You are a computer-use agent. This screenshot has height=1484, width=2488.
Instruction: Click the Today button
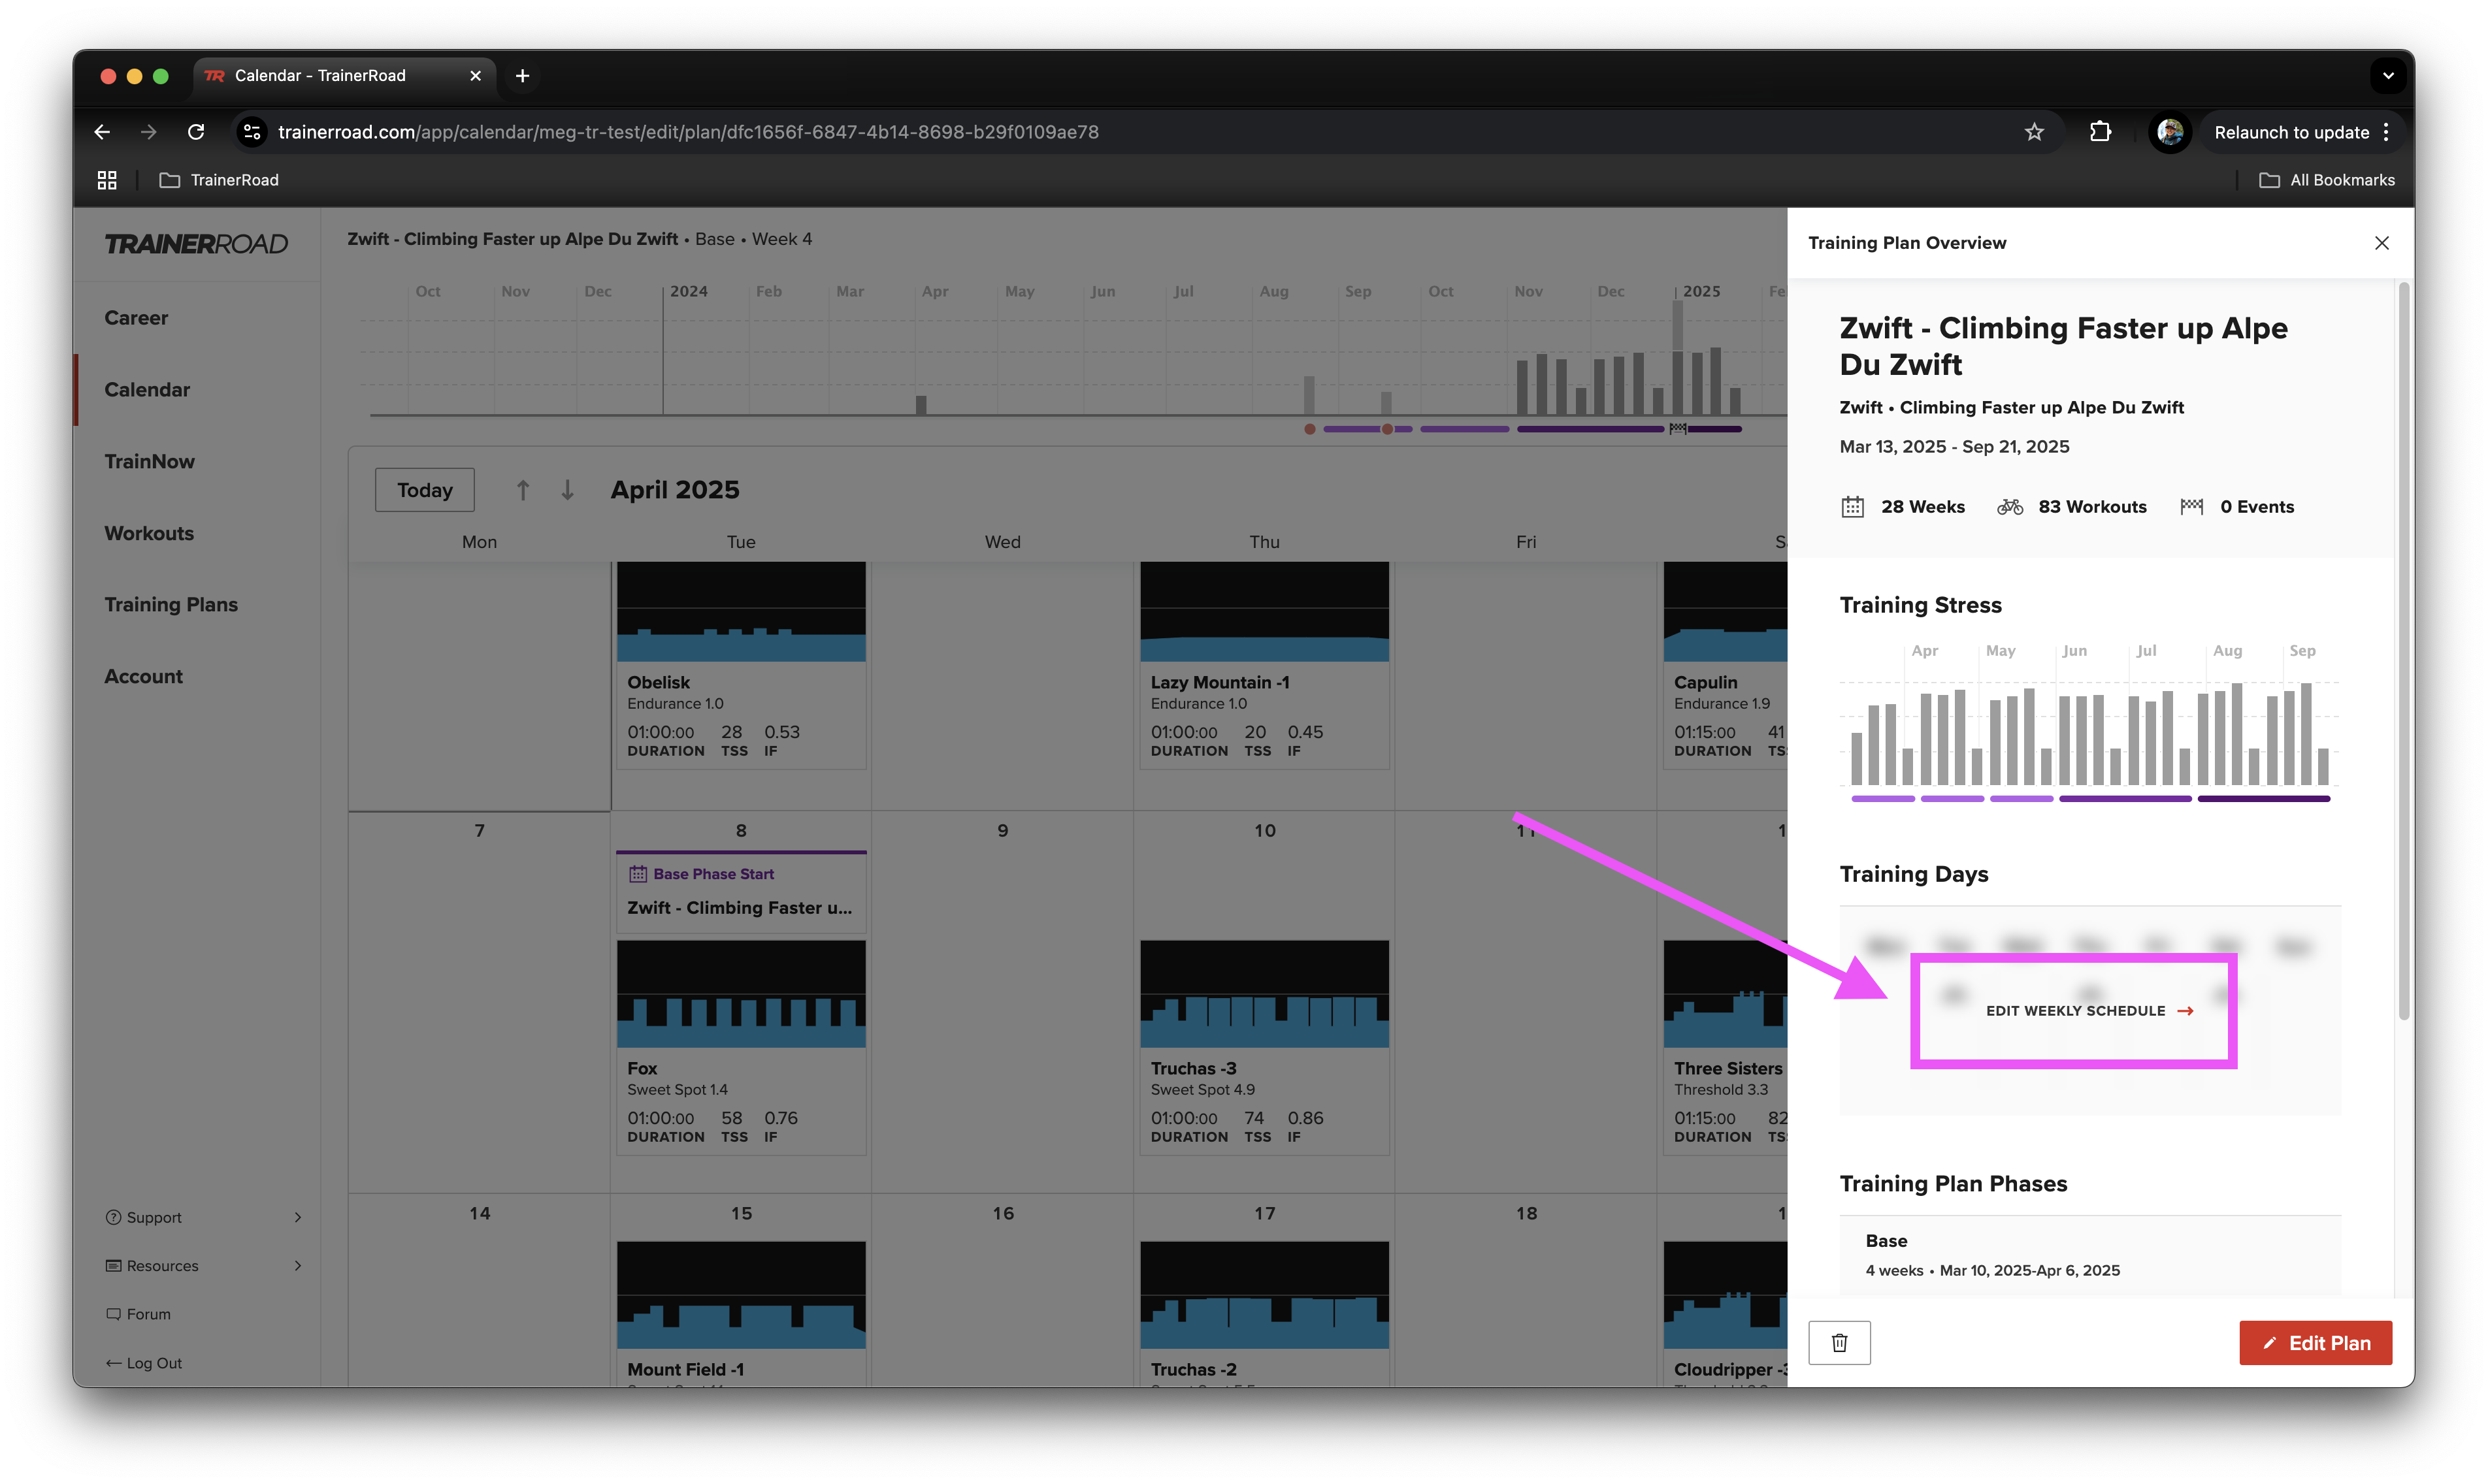click(424, 490)
